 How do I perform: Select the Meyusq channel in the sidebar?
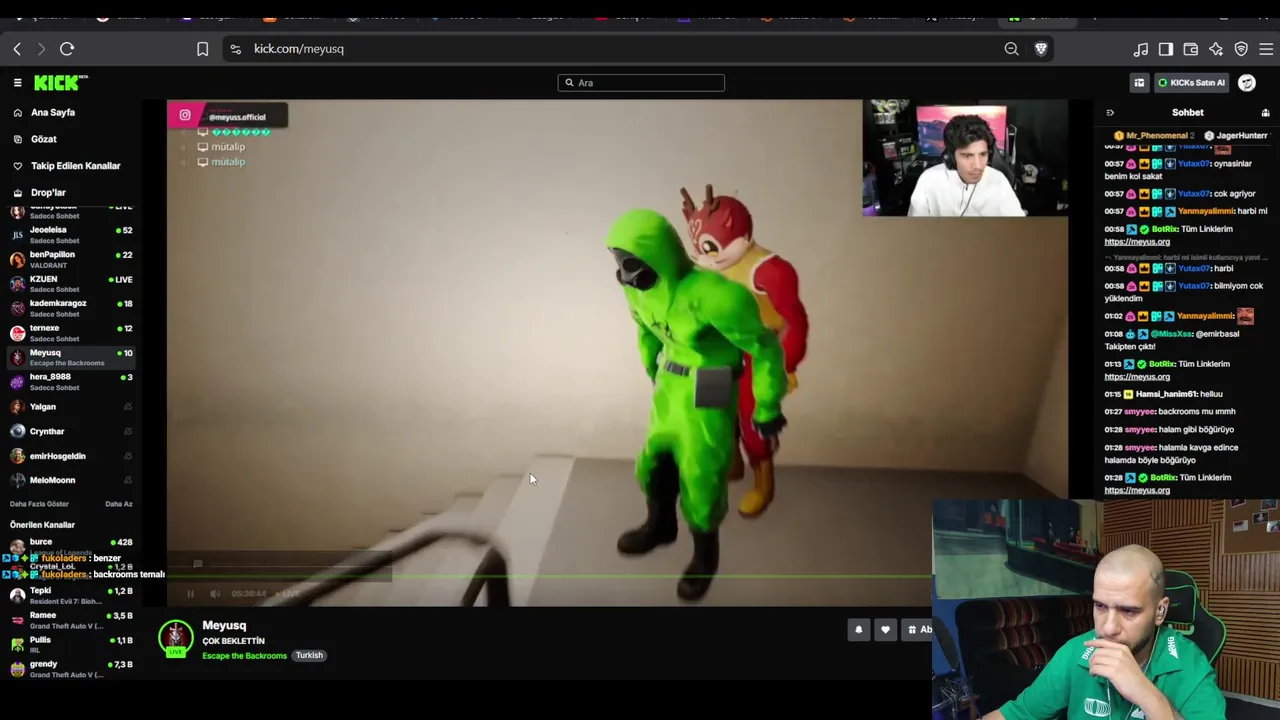pyautogui.click(x=70, y=357)
